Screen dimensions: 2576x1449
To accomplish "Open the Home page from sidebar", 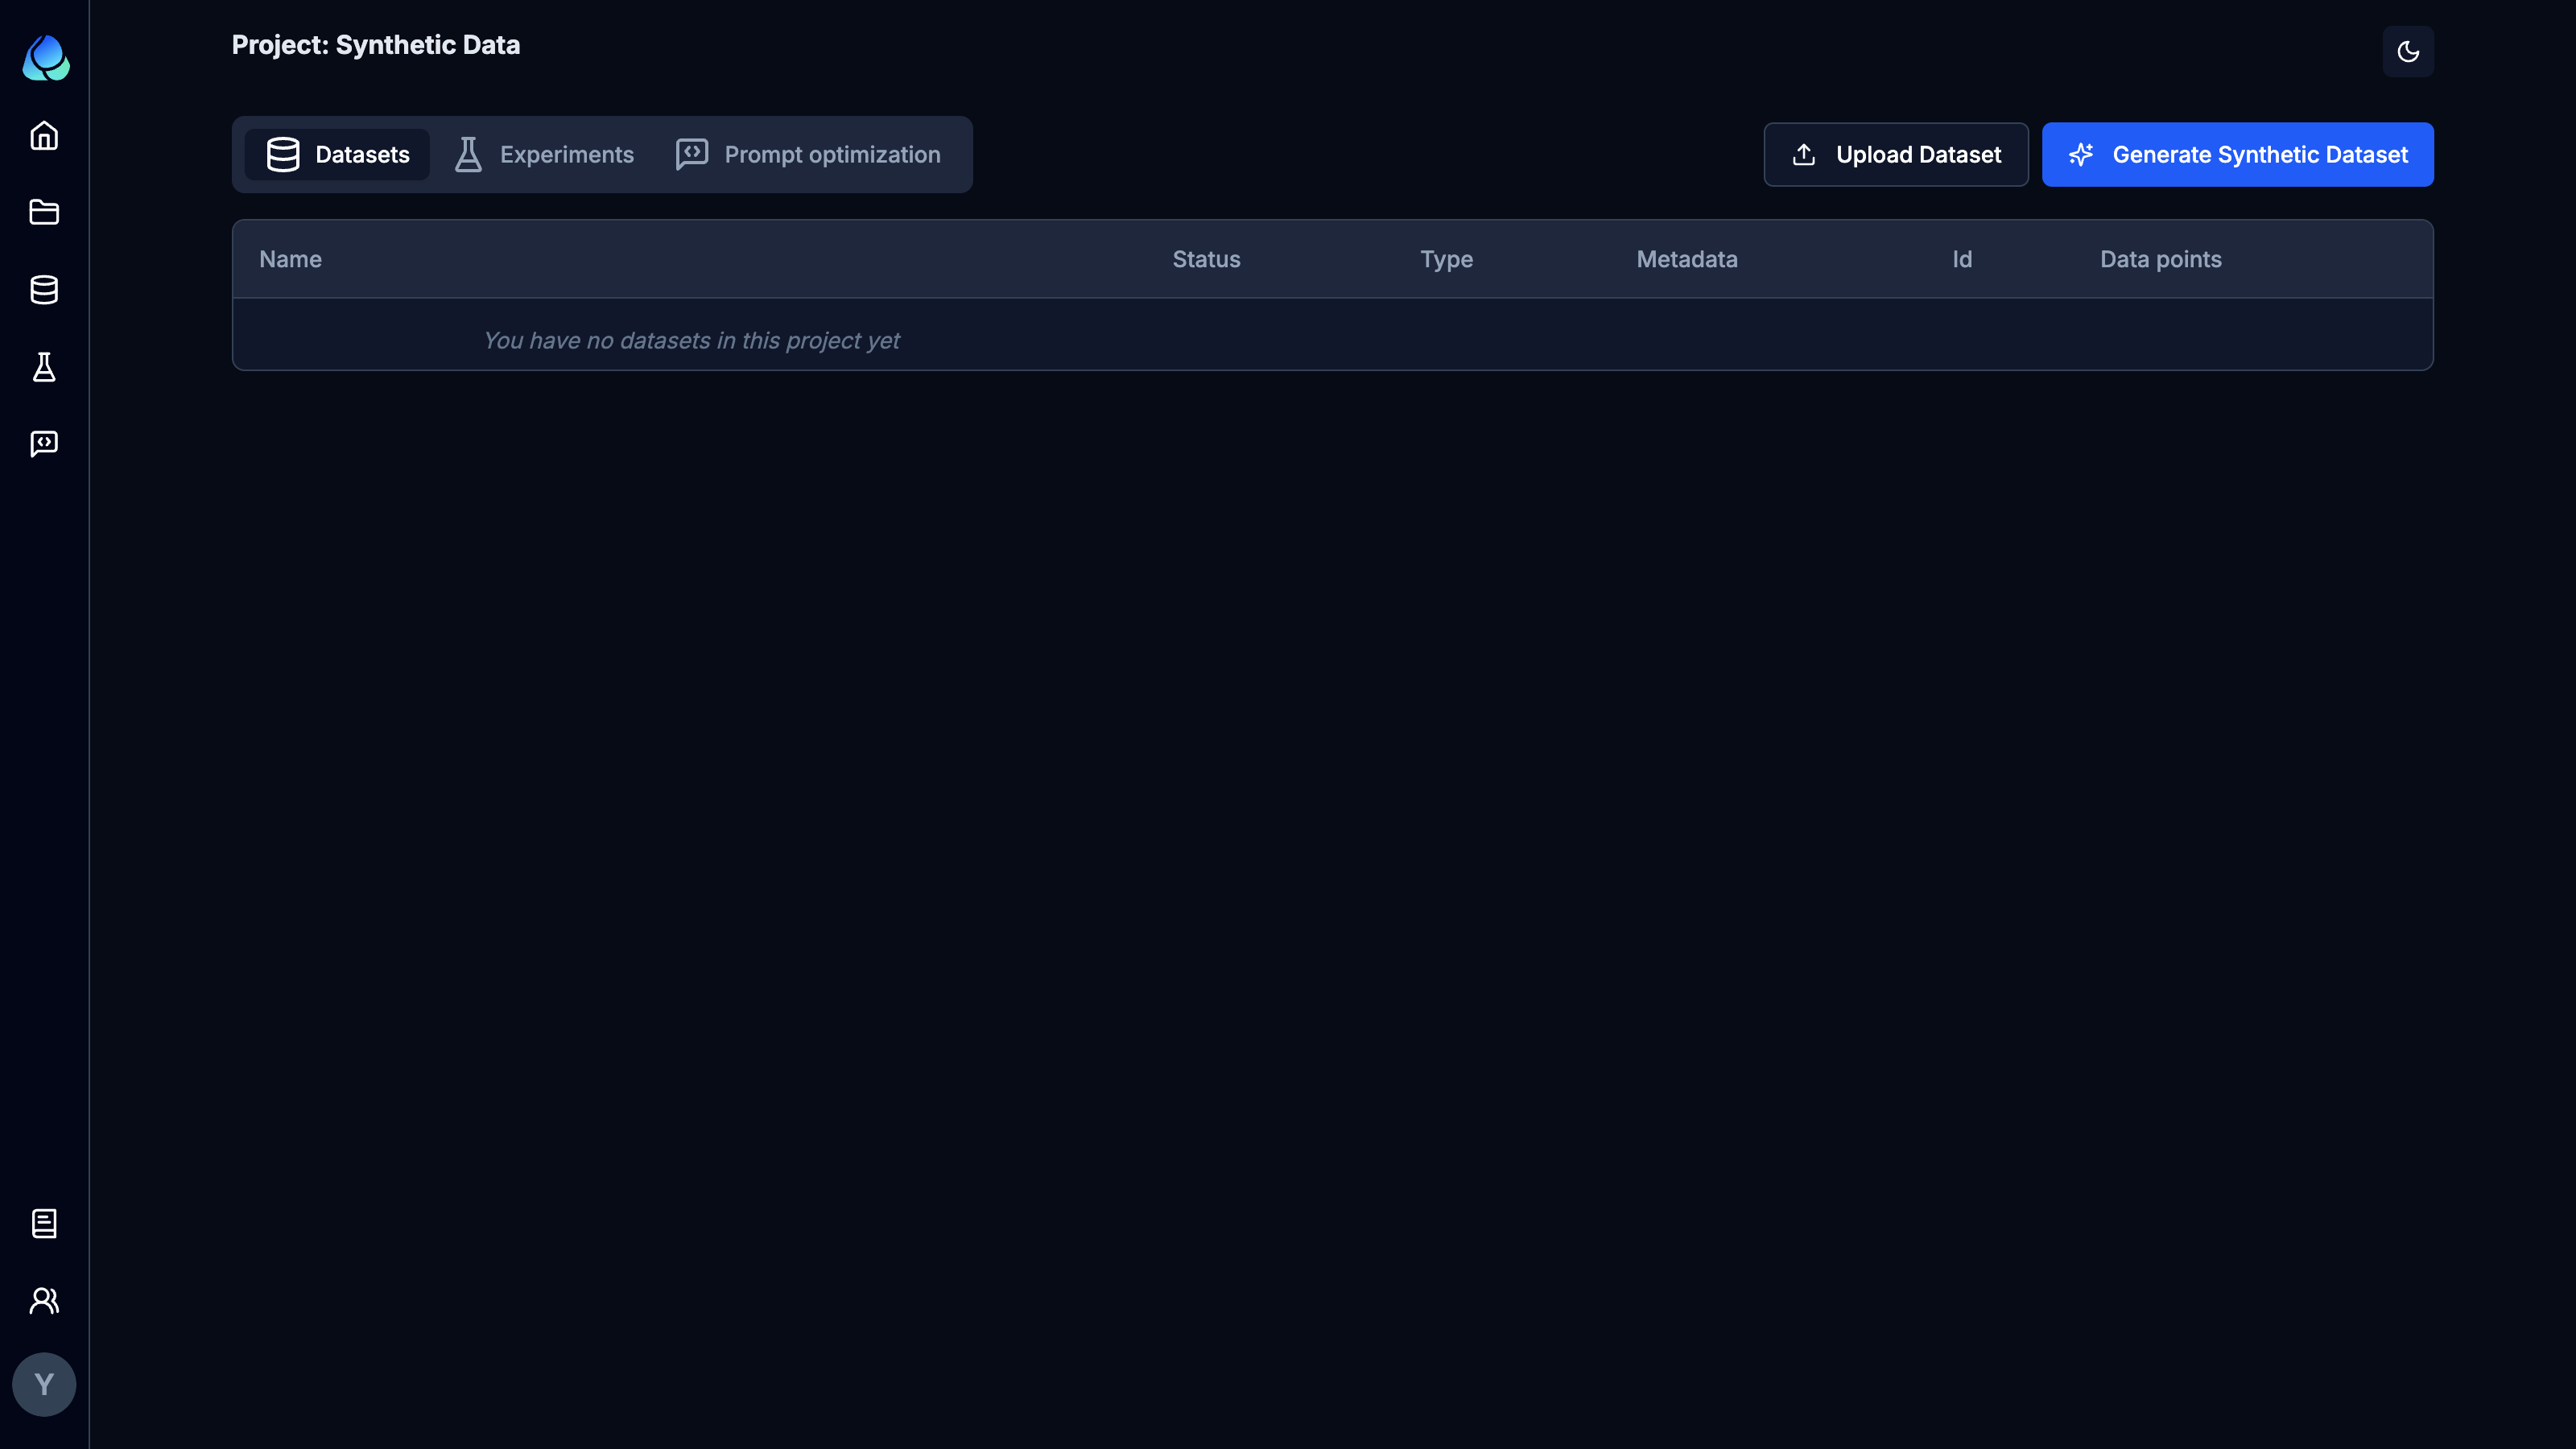I will pos(44,135).
